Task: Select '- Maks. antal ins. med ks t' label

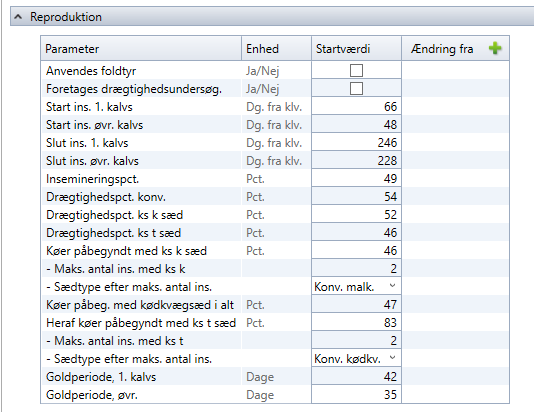Action: [115, 341]
